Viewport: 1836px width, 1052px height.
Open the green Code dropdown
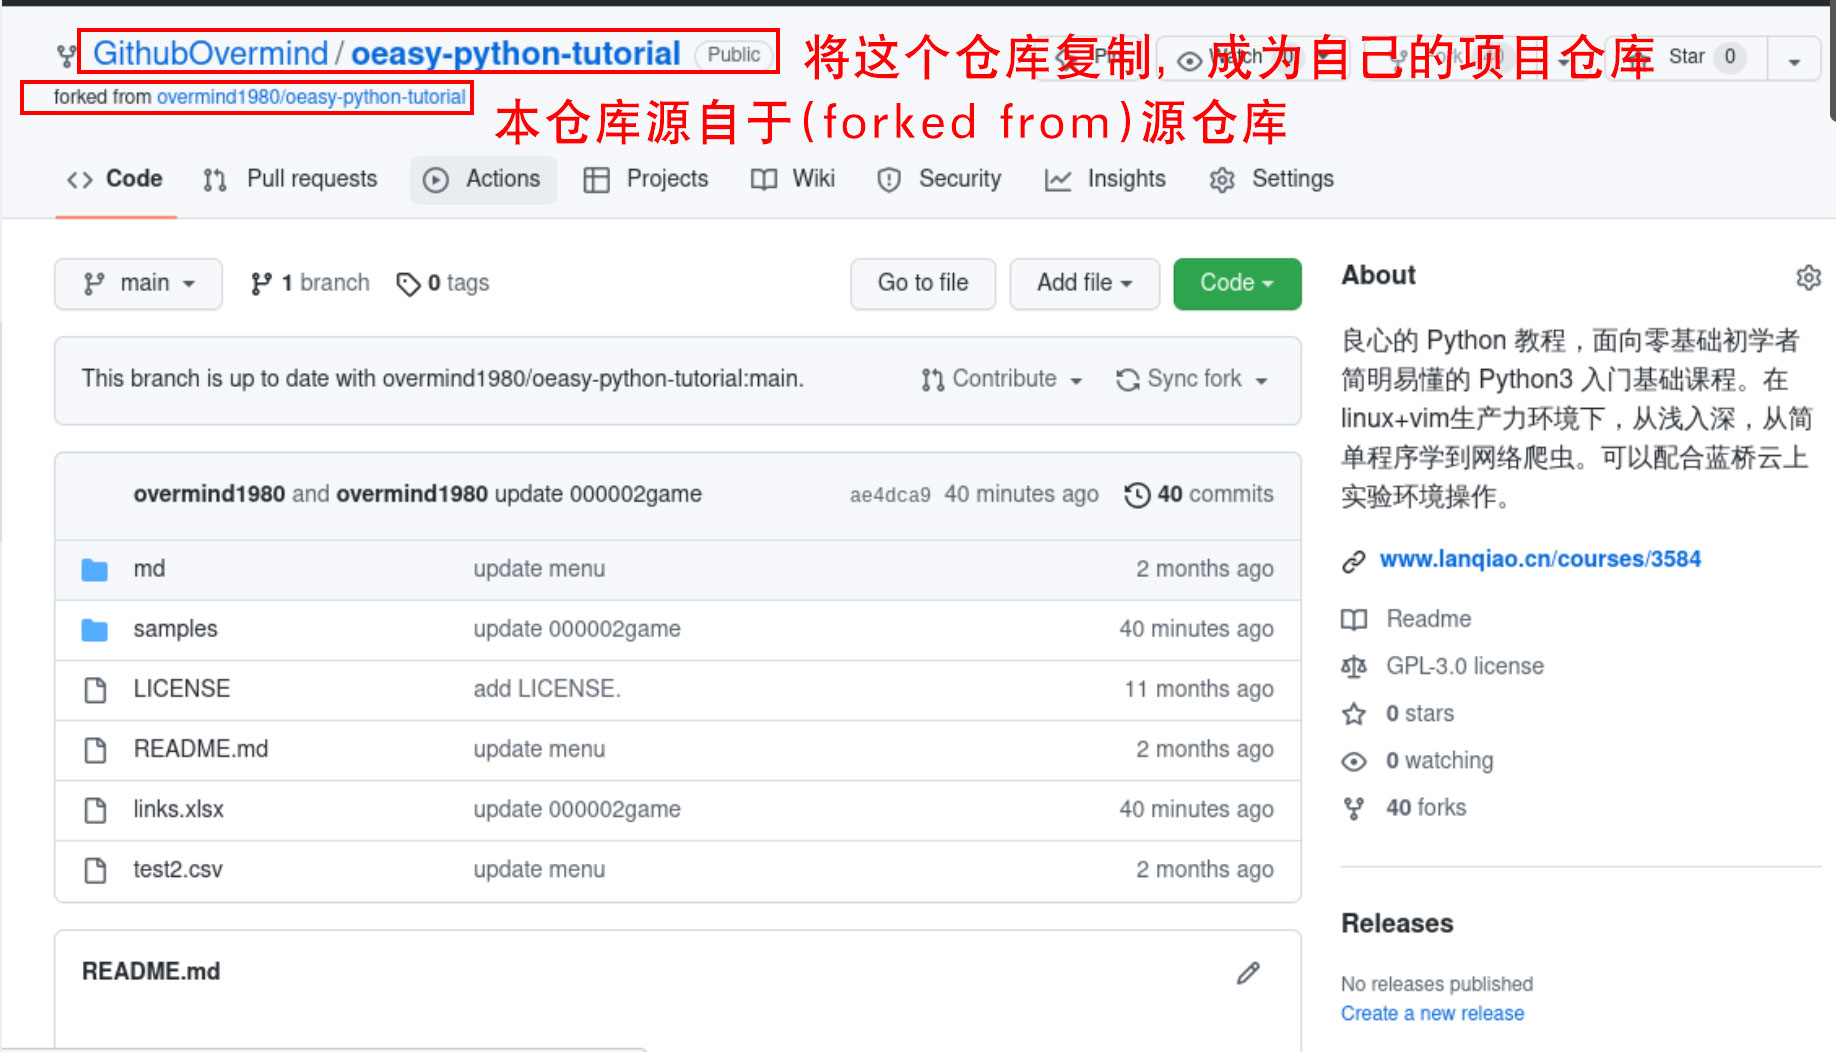1237,284
